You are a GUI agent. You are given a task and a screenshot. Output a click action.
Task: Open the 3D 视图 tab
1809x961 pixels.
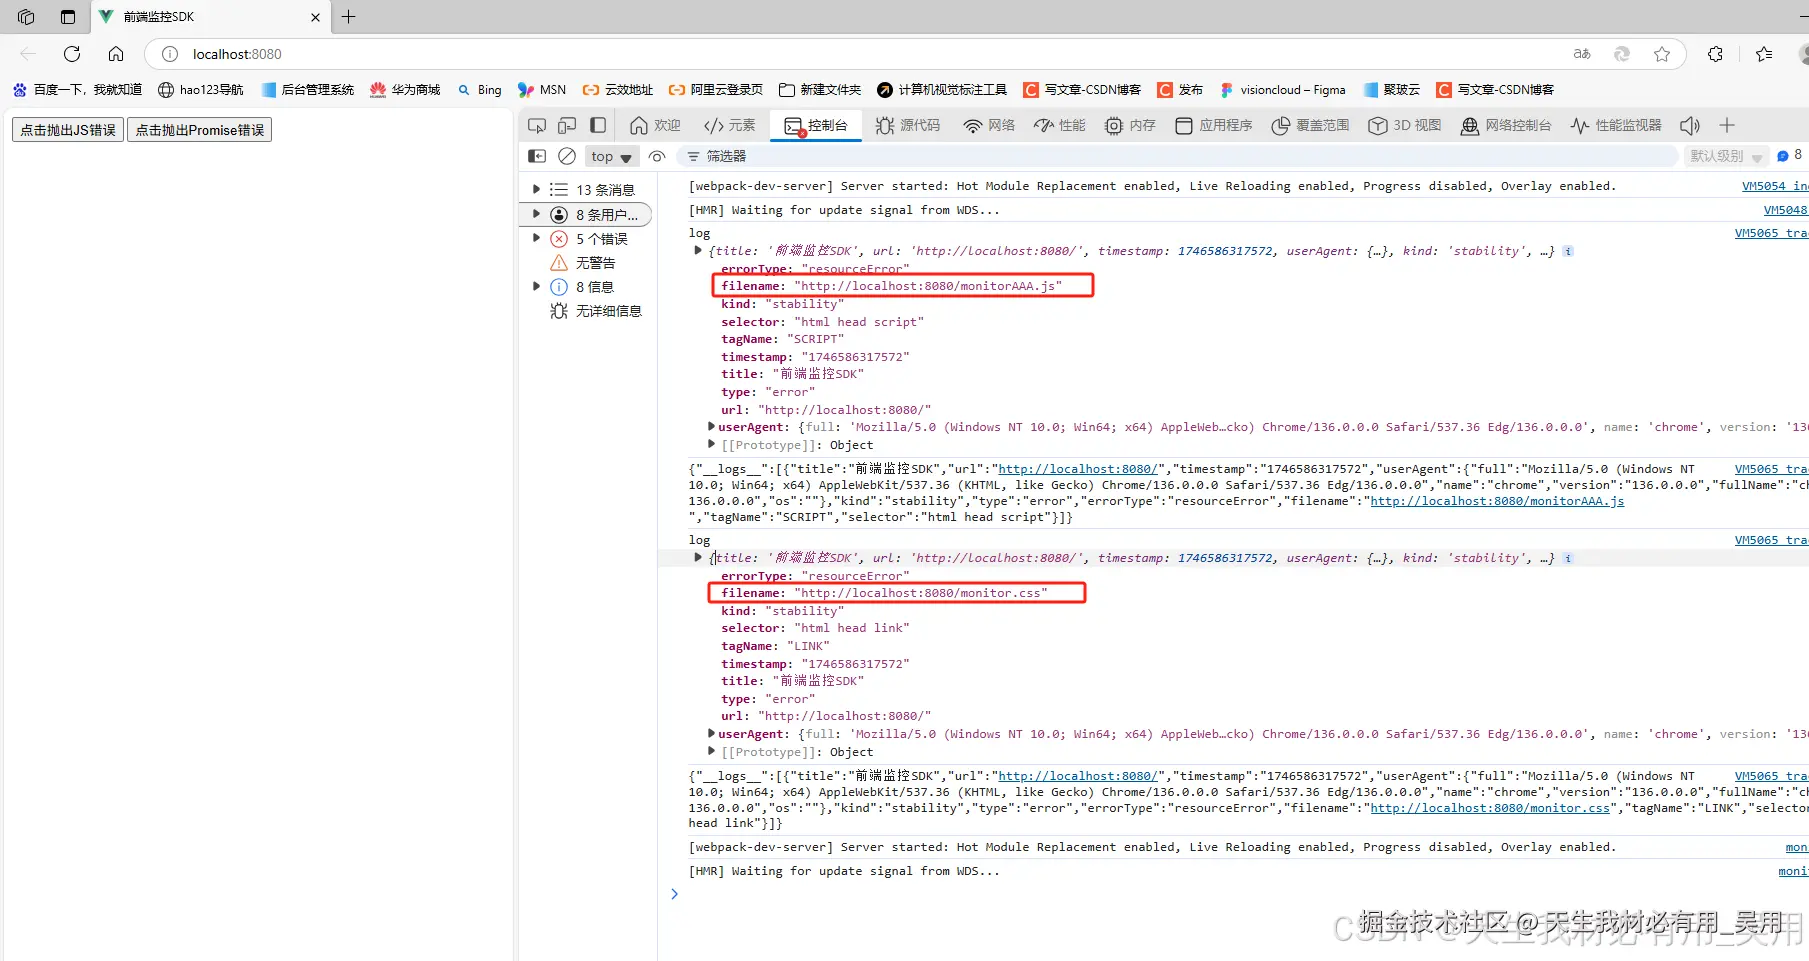1405,125
